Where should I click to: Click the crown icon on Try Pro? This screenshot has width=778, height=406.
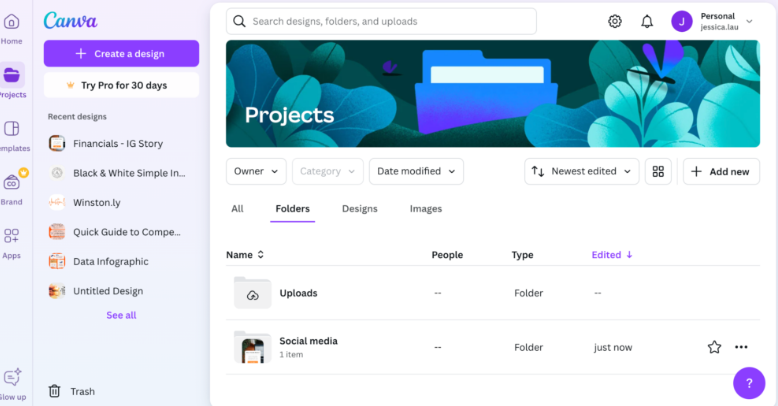click(70, 85)
